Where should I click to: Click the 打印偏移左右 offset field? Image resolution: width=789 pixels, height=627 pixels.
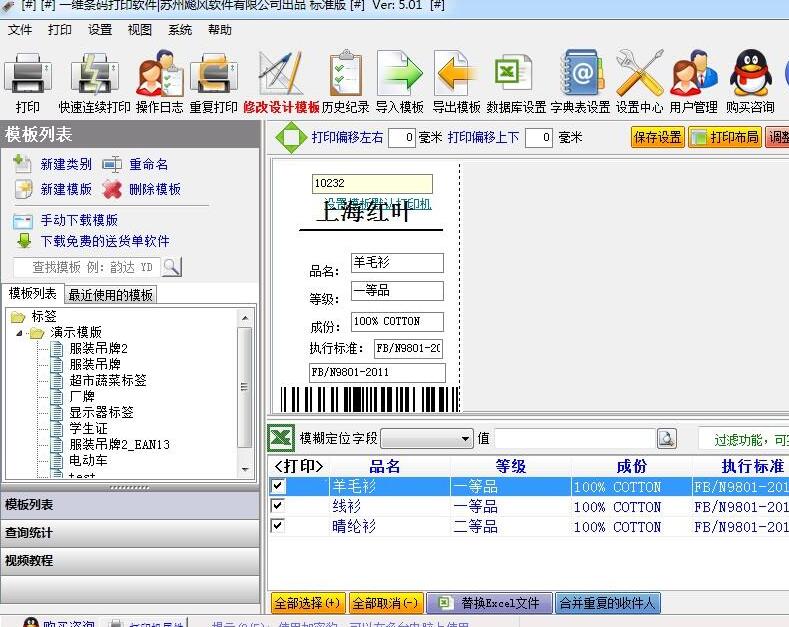[x=402, y=137]
